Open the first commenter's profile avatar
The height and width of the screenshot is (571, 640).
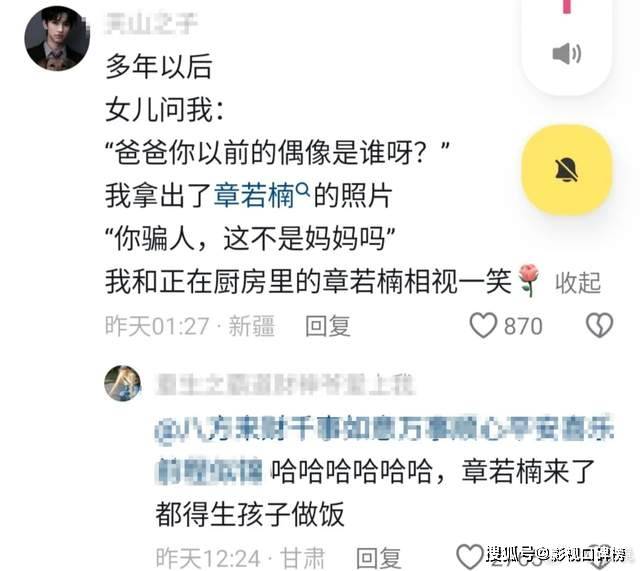57,38
